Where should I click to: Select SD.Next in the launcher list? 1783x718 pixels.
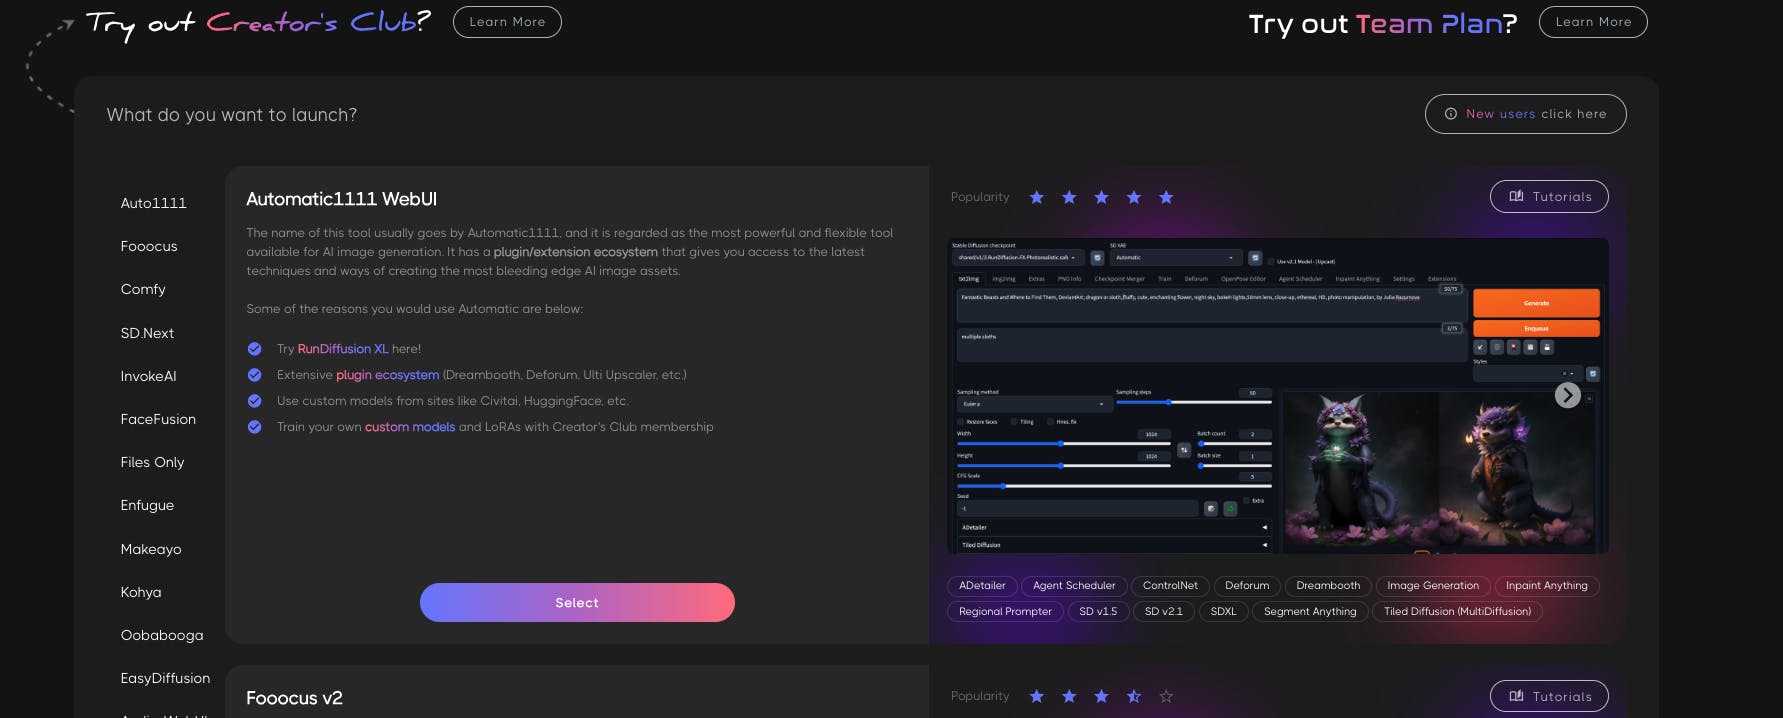147,333
